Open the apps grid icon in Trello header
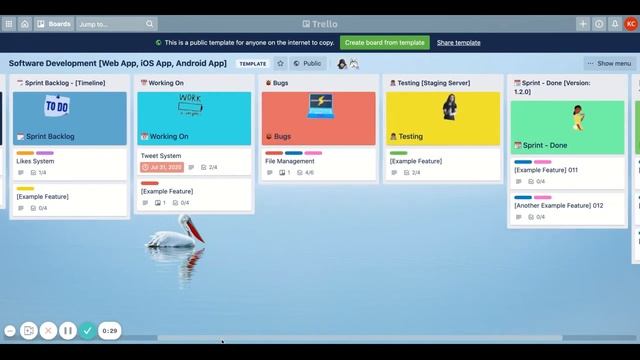This screenshot has height=360, width=640. pyautogui.click(x=9, y=24)
